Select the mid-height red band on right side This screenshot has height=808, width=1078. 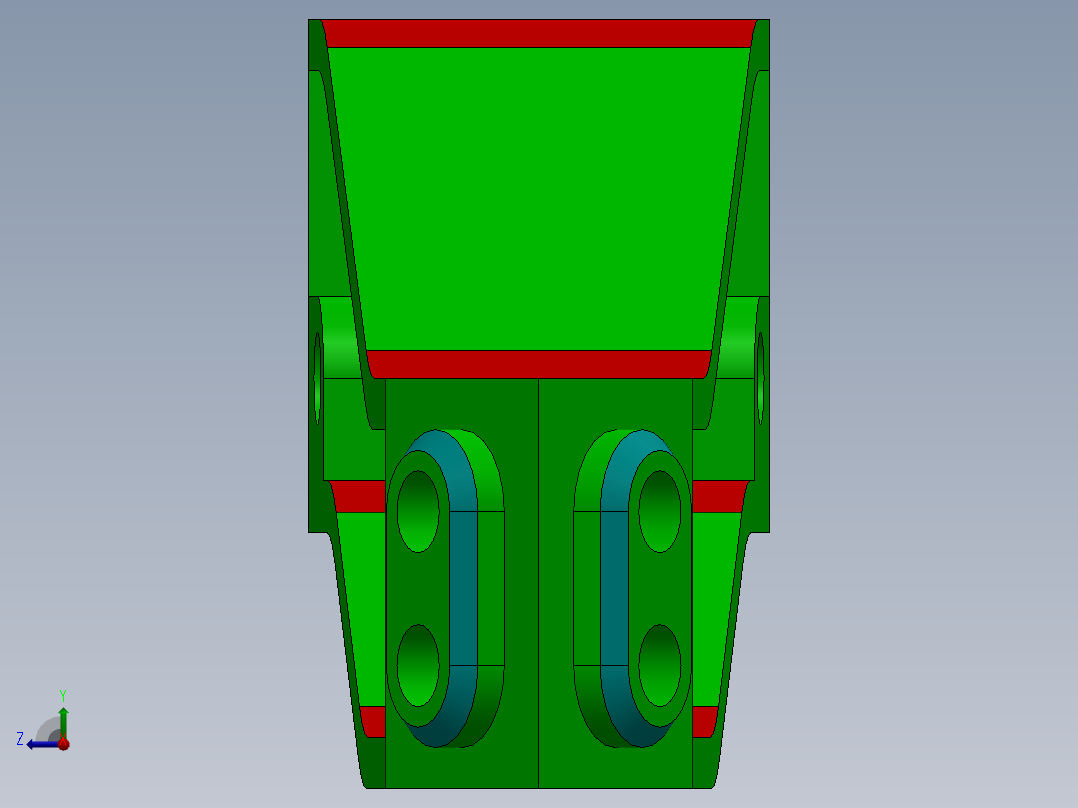pos(720,496)
